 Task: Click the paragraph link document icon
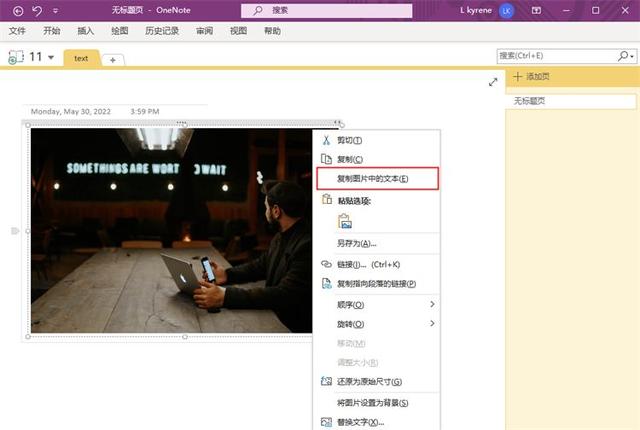pyautogui.click(x=327, y=283)
